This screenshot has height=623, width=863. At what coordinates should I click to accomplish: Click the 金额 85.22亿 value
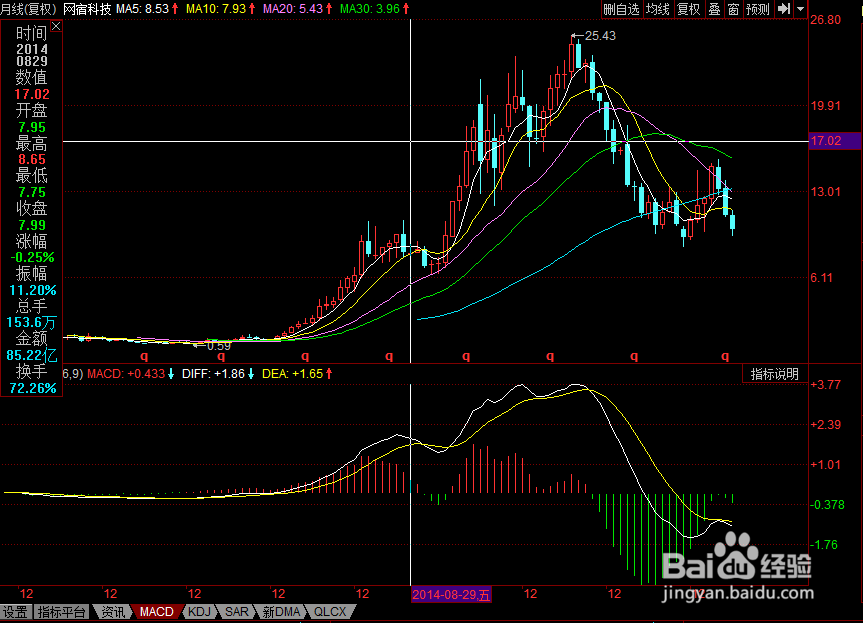(32, 355)
